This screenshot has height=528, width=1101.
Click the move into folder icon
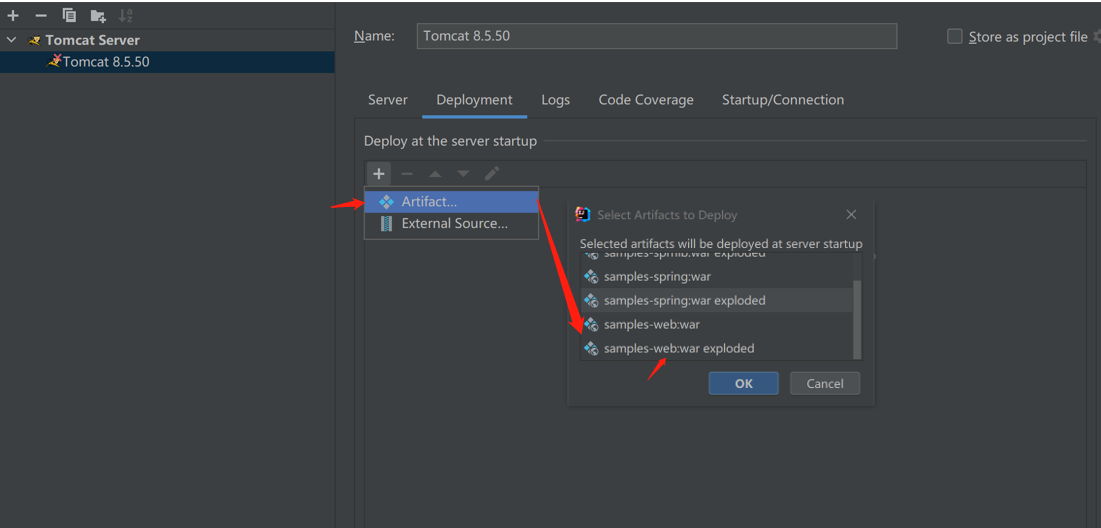[x=98, y=15]
